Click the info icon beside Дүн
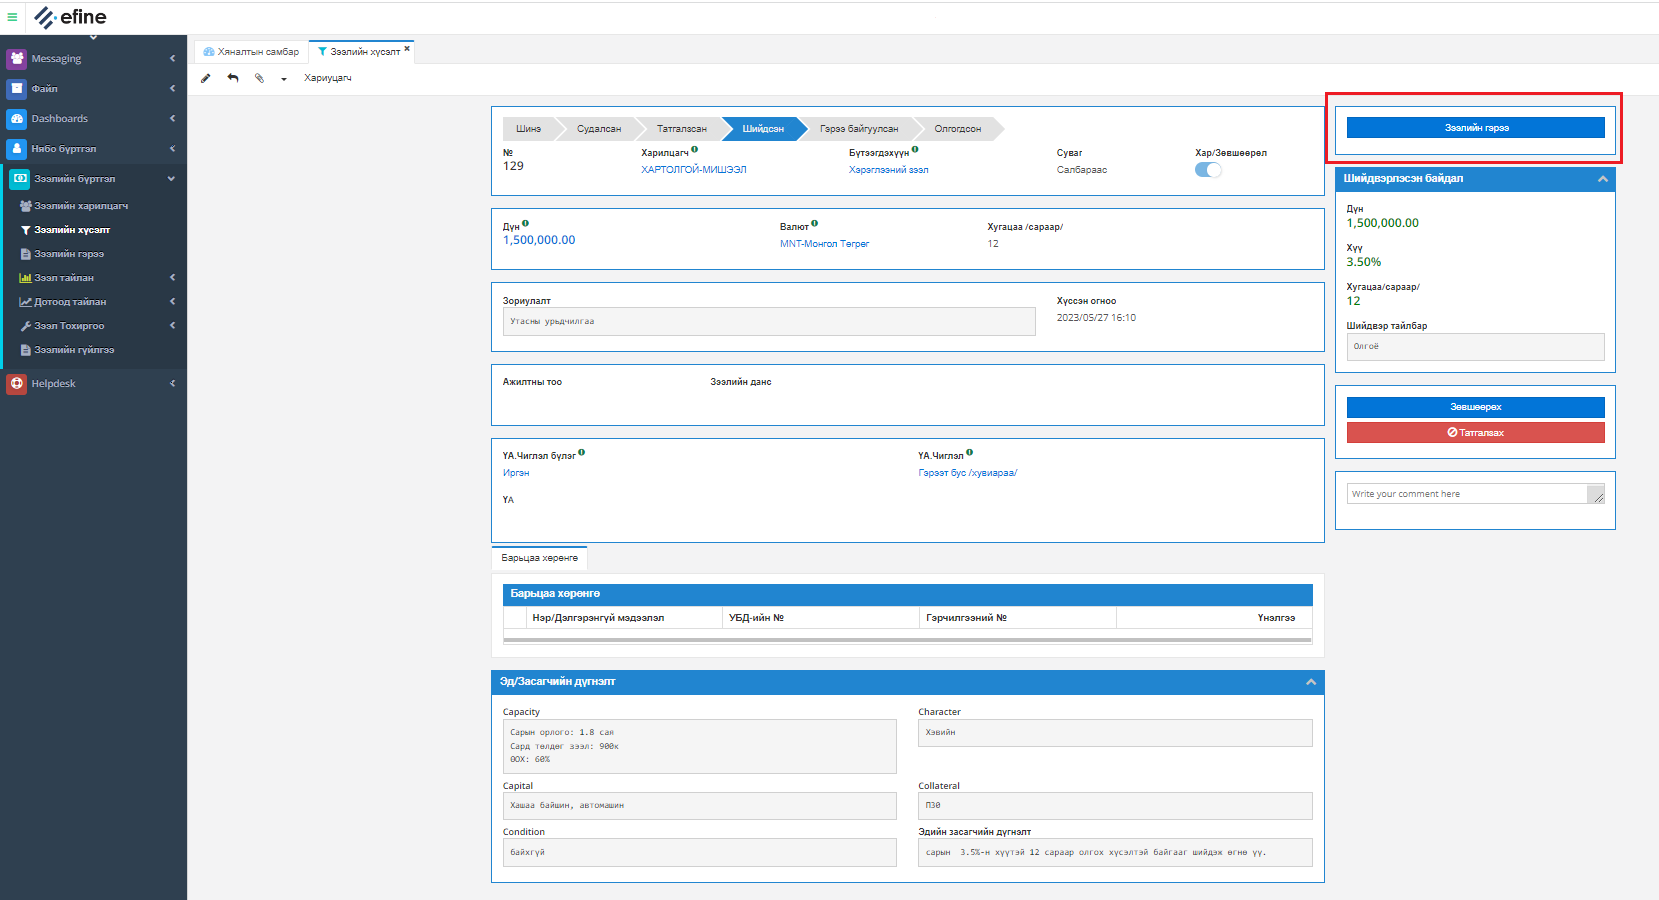Viewport: 1659px width, 900px height. (525, 223)
